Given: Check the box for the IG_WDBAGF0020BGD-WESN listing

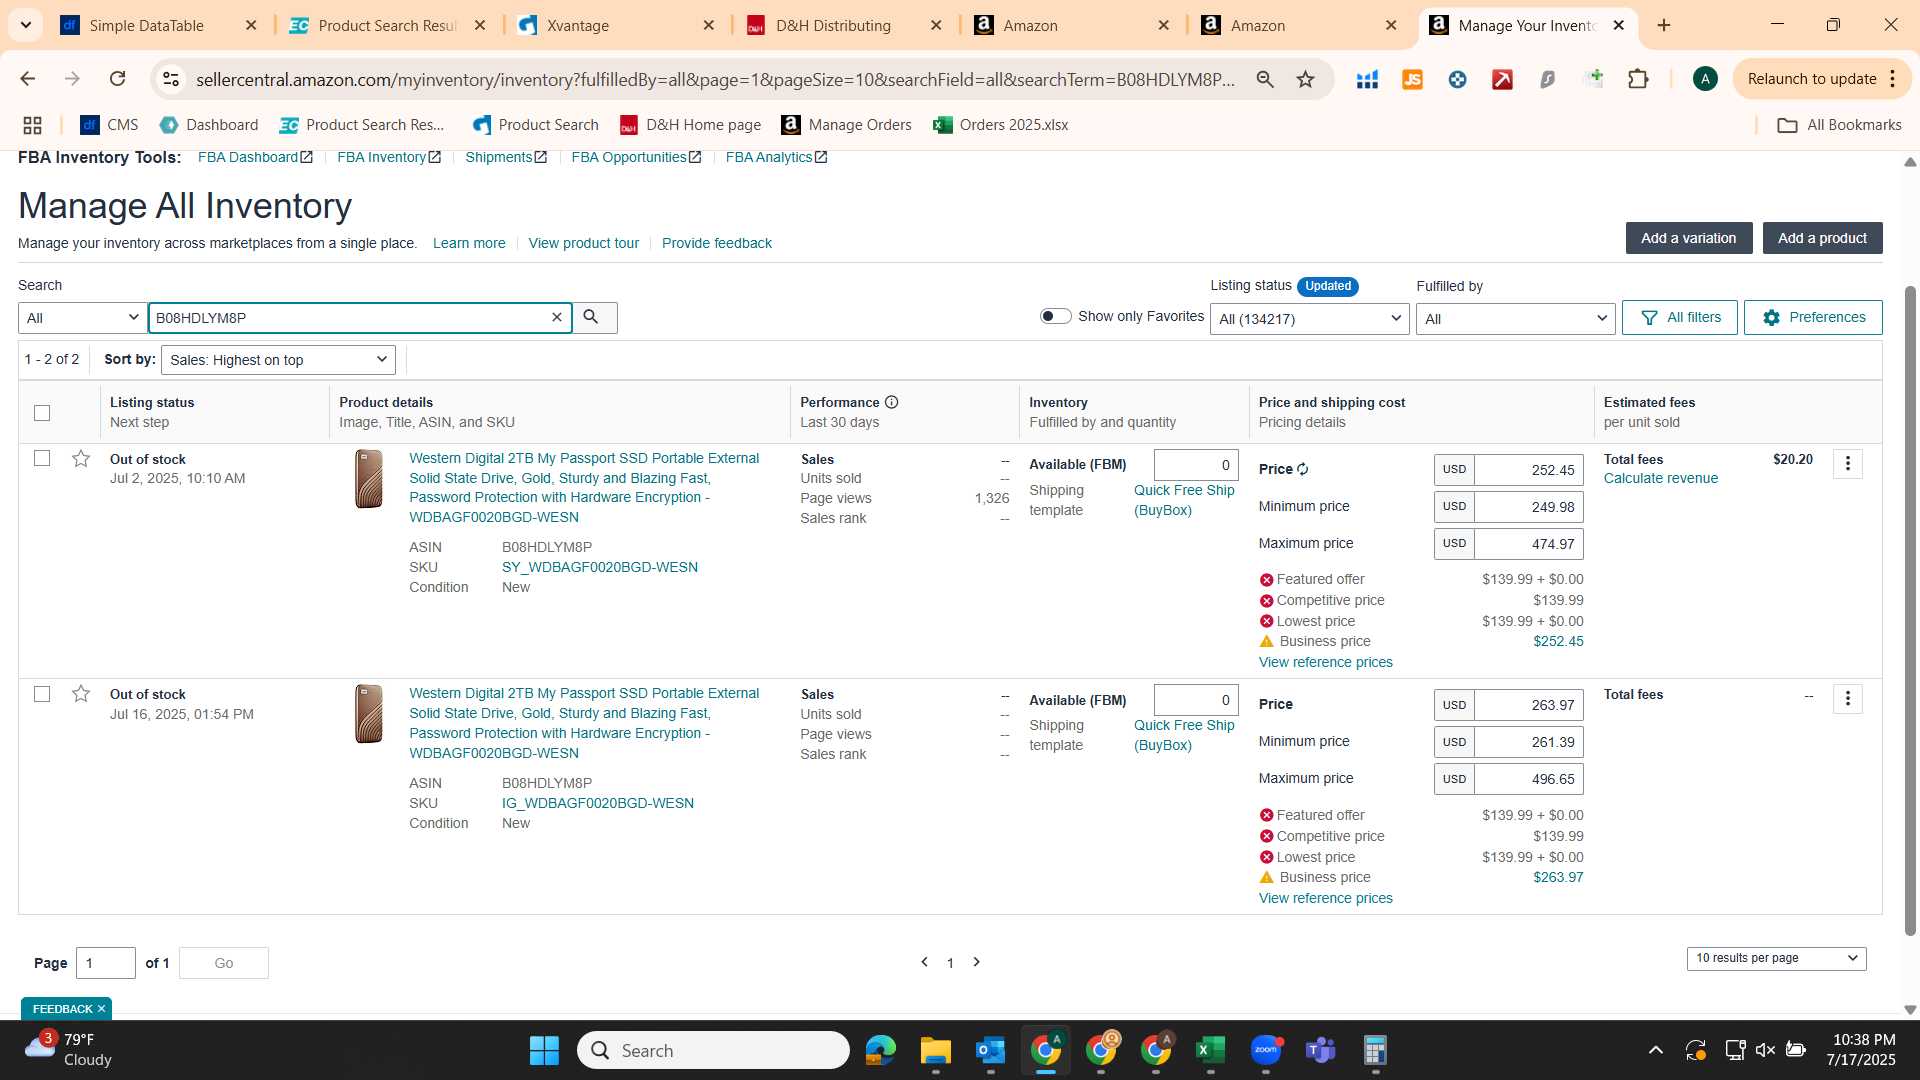Looking at the screenshot, I should (x=42, y=693).
